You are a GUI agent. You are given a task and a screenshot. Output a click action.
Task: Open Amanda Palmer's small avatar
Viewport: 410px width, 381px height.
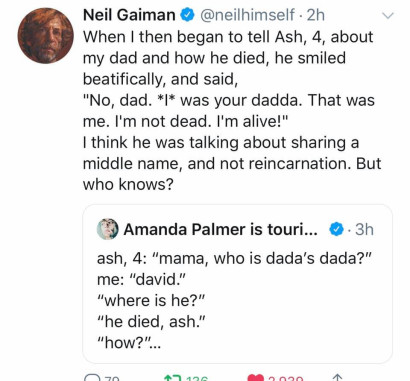(x=107, y=229)
